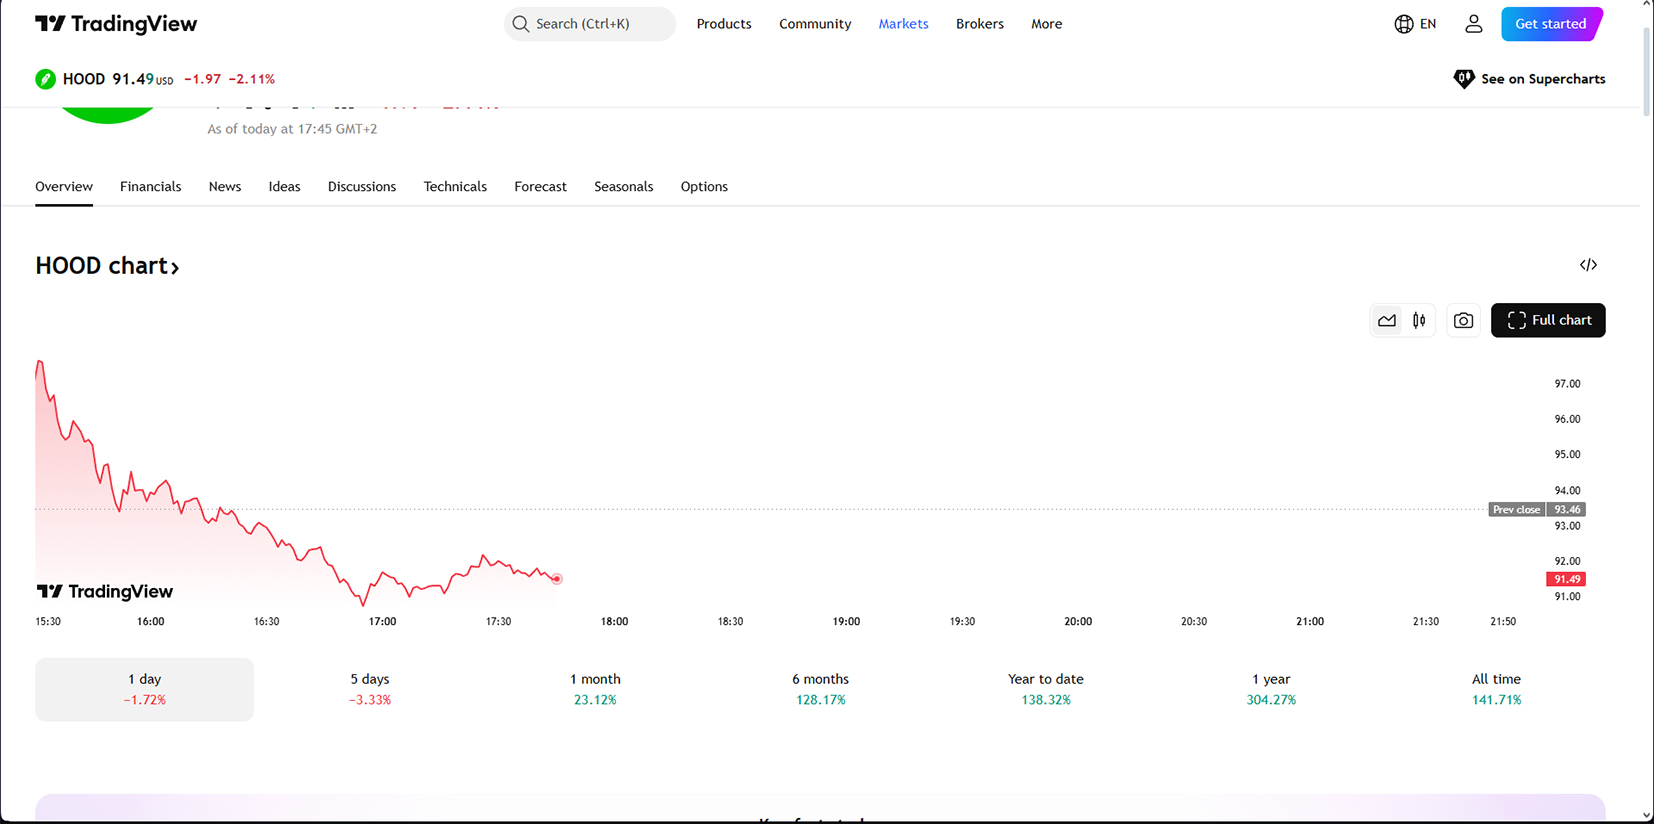Switch to the News tab
Screen dimensions: 1654x824
tap(225, 187)
